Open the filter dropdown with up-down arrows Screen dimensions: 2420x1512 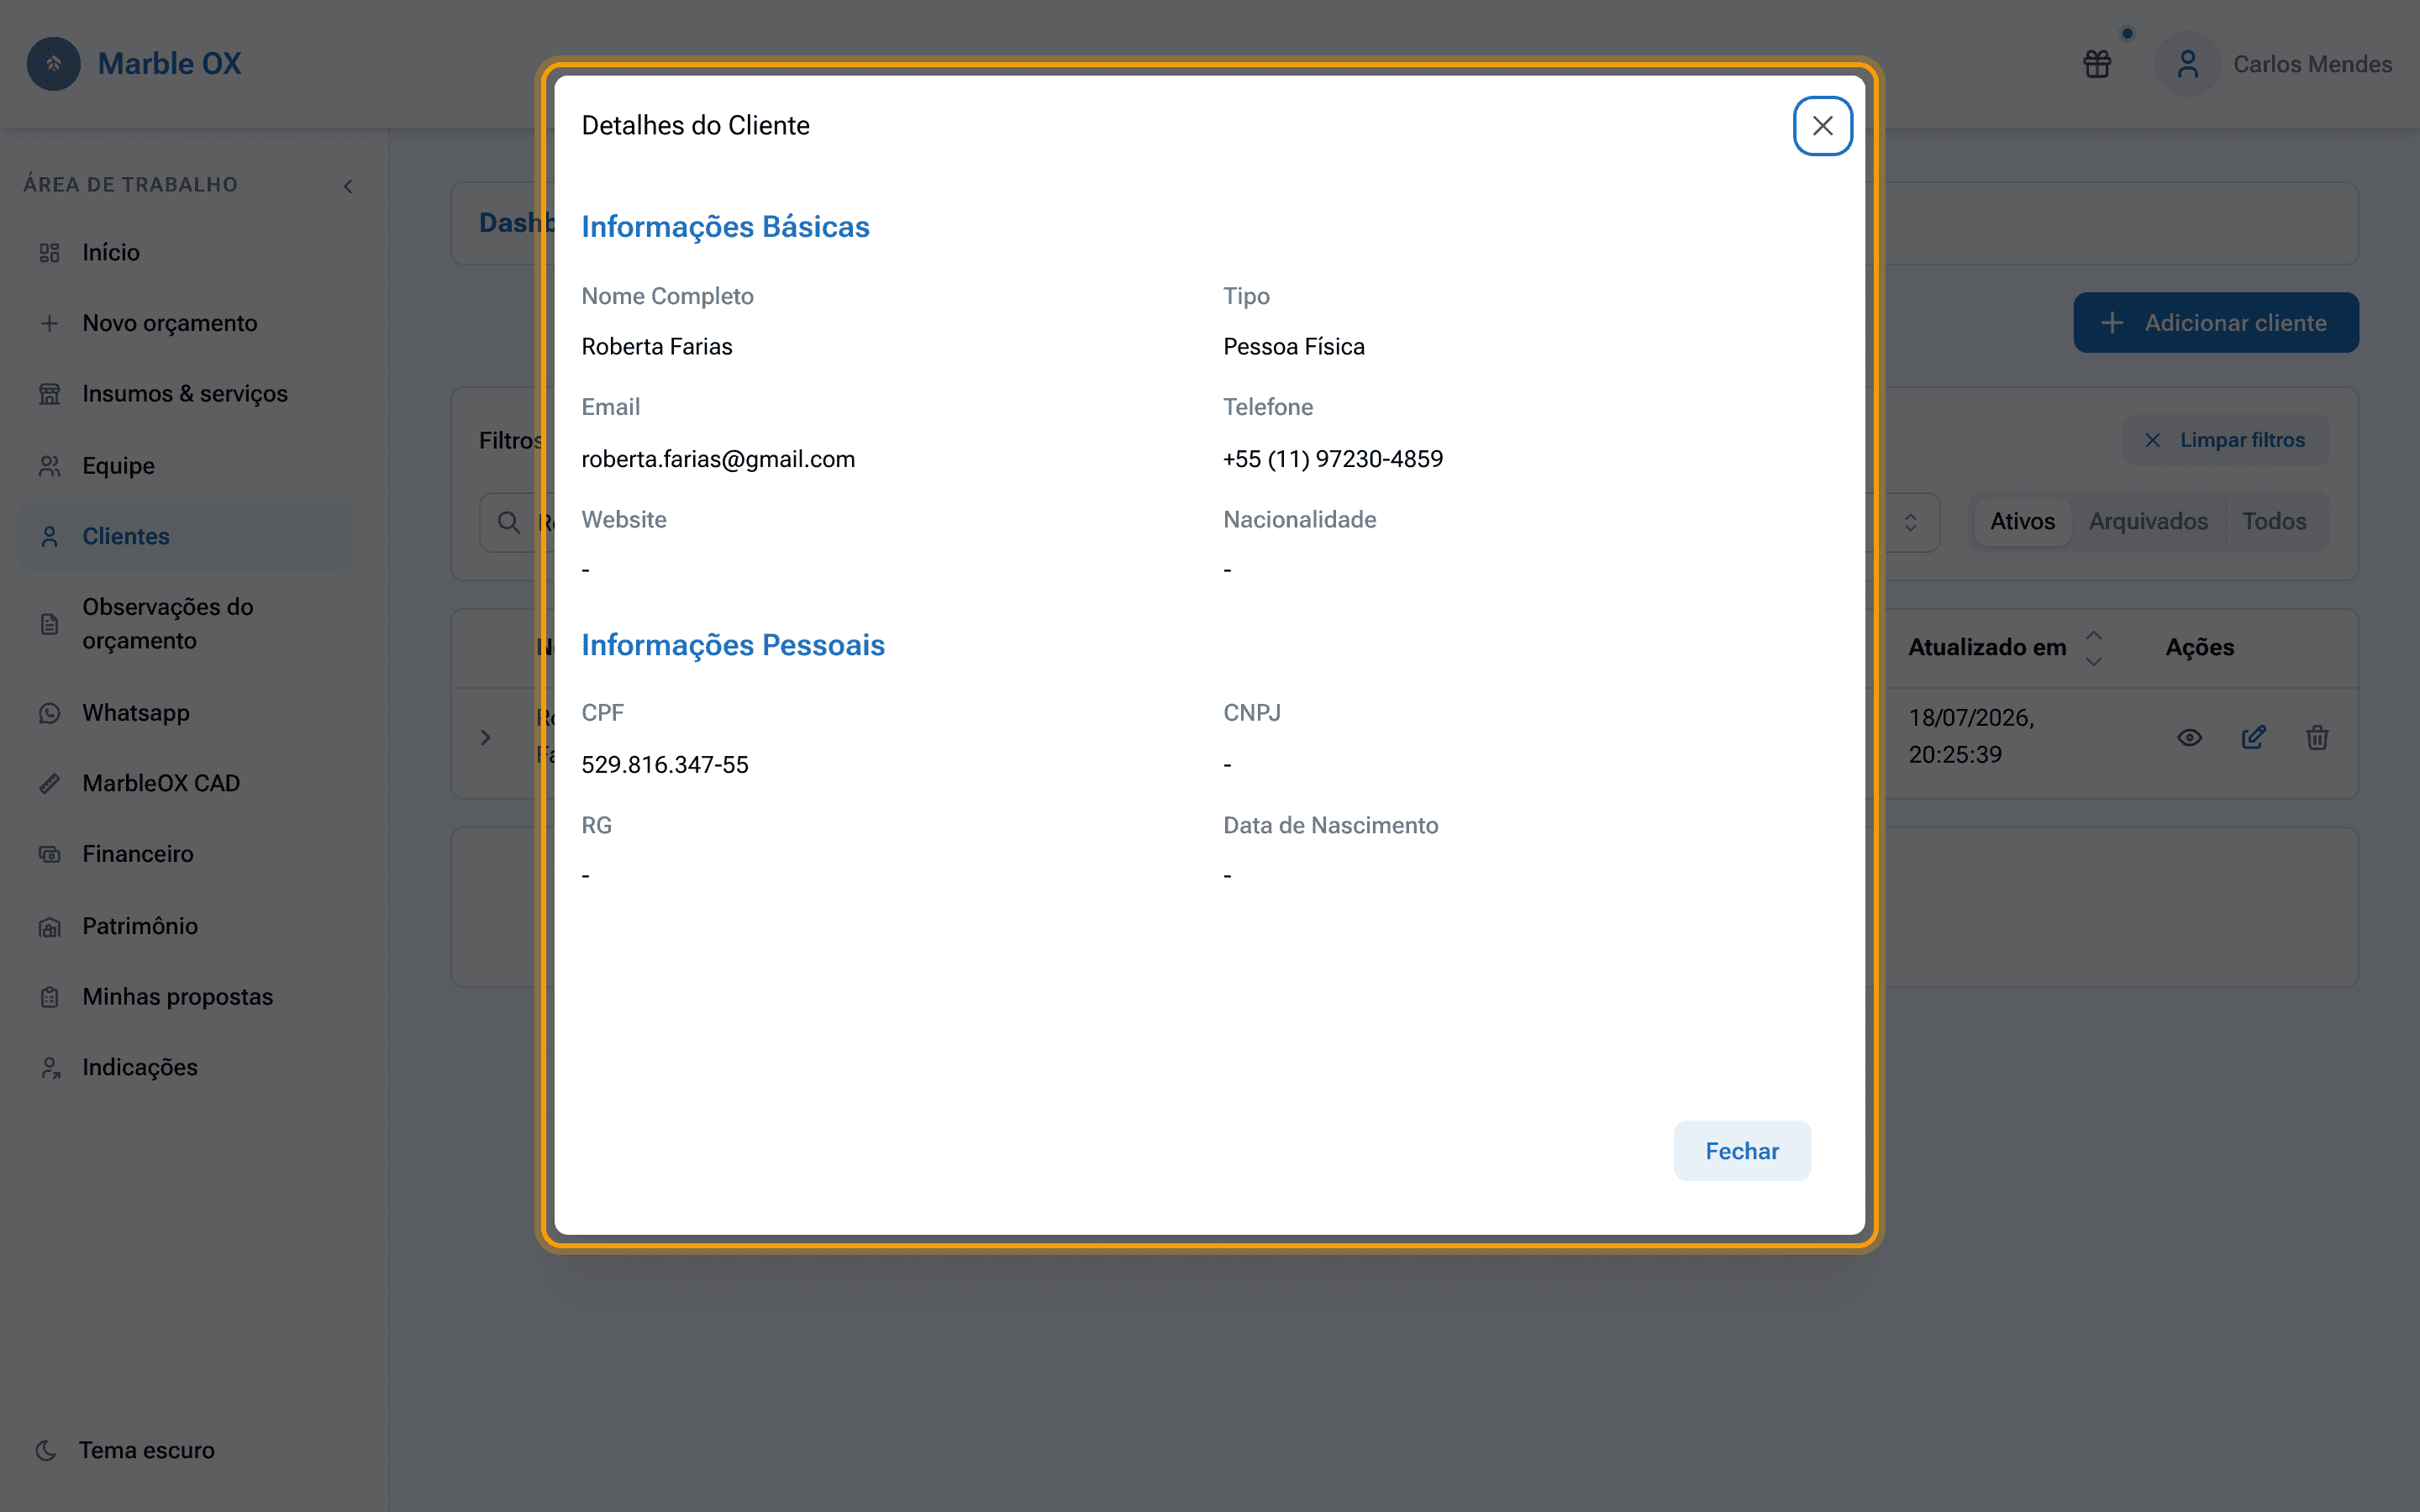pyautogui.click(x=1910, y=522)
